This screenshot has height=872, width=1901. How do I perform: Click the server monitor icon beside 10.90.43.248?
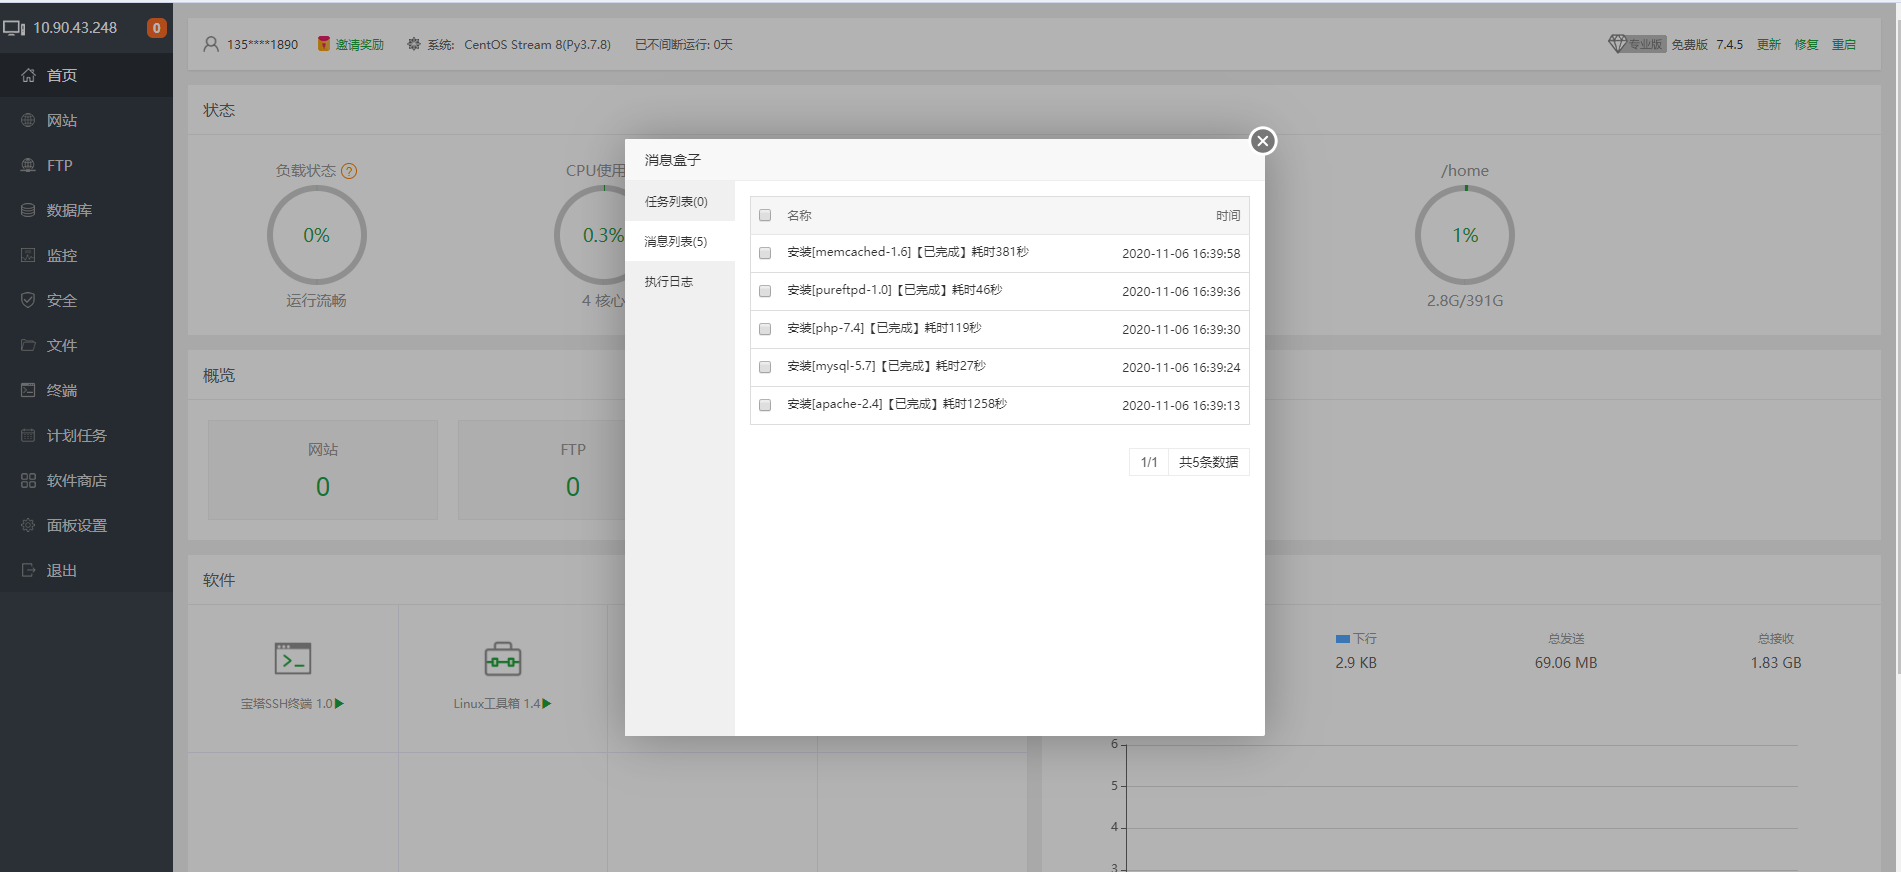pyautogui.click(x=14, y=28)
